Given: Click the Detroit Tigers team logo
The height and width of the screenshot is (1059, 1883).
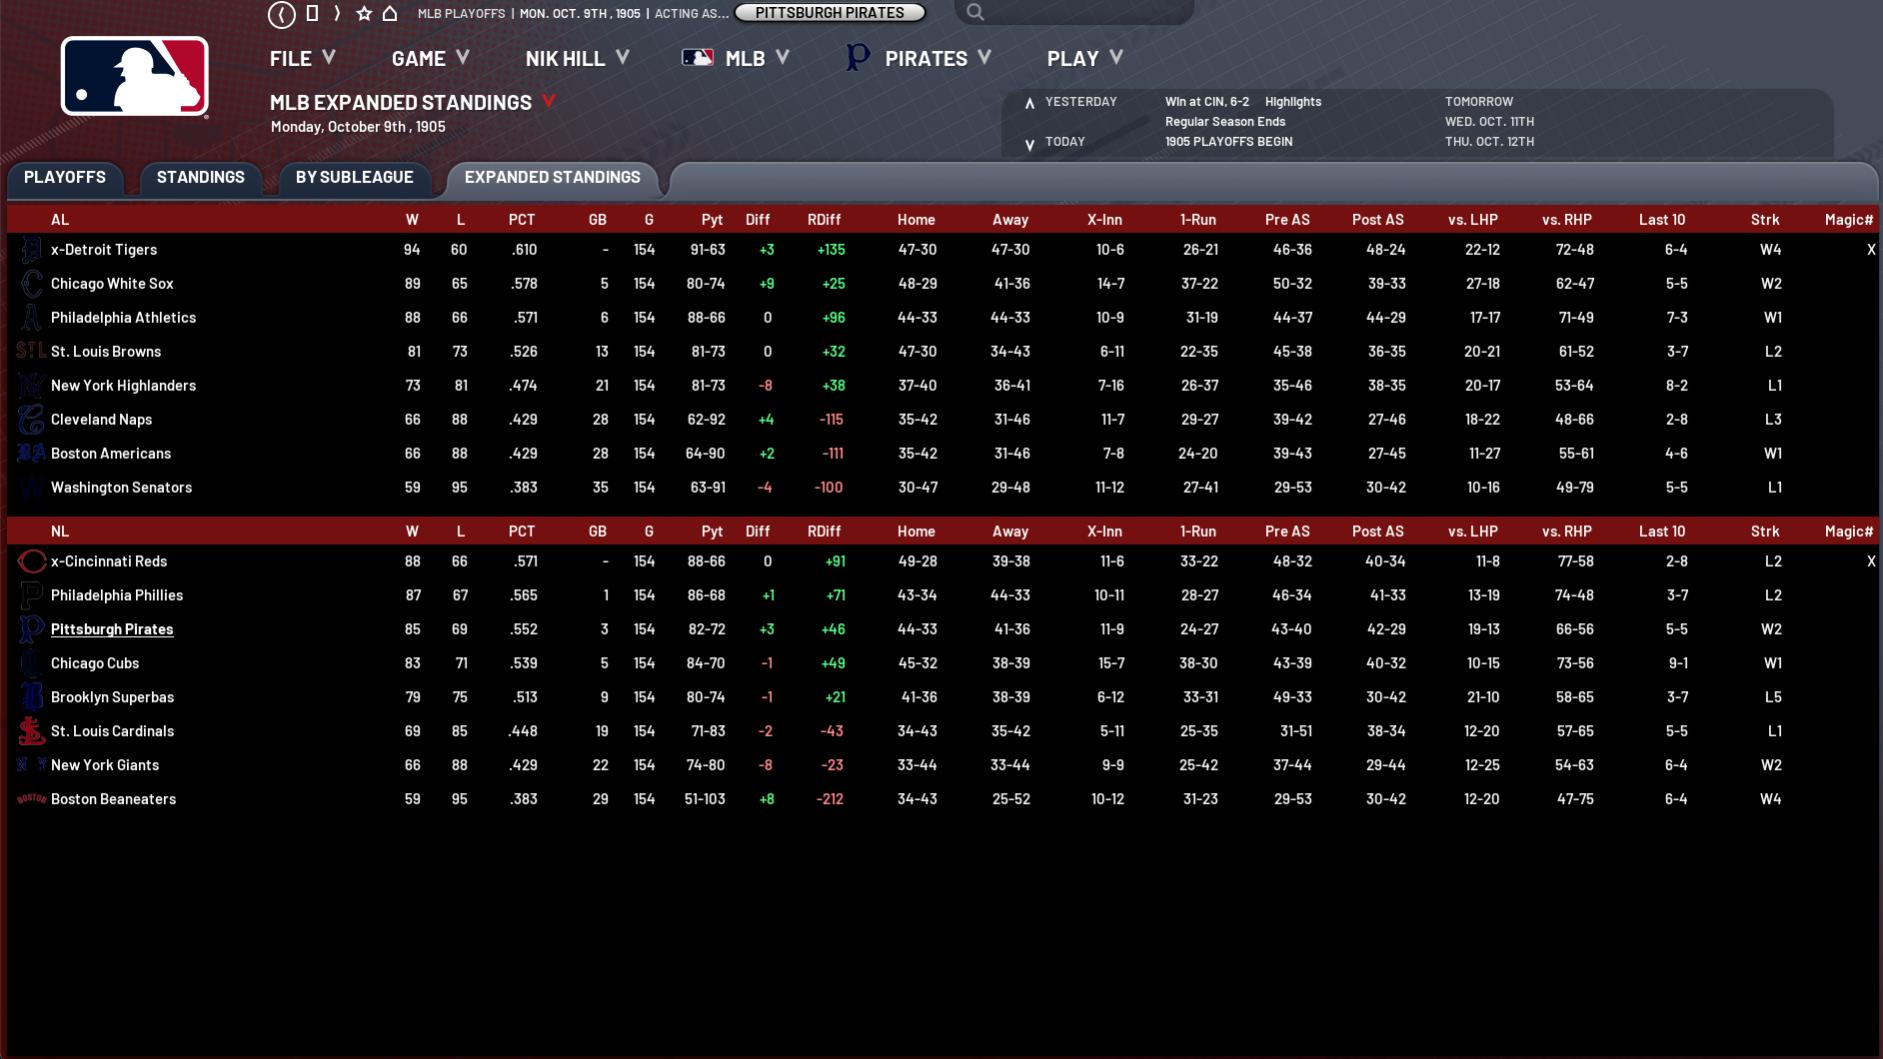Looking at the screenshot, I should pos(31,250).
